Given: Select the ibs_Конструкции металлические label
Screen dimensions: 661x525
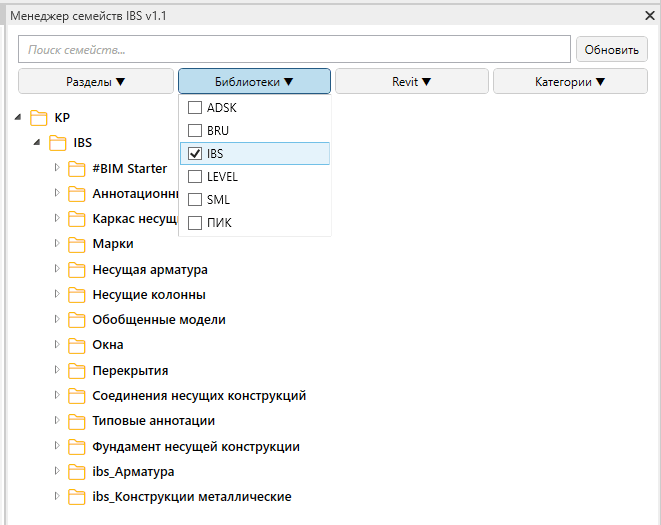Looking at the screenshot, I should (192, 497).
